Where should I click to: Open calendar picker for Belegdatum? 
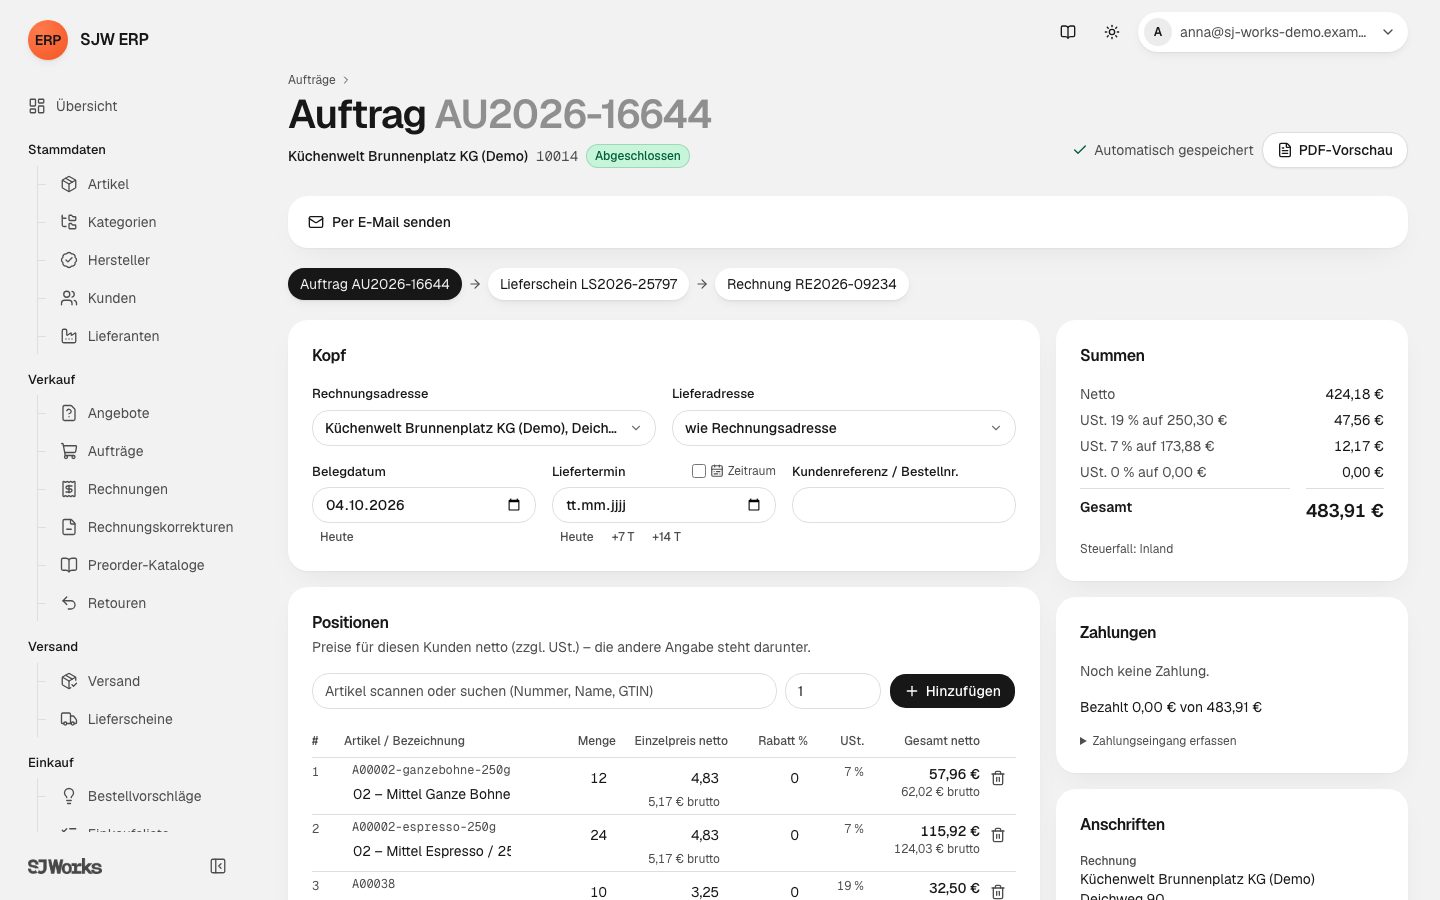coord(514,505)
